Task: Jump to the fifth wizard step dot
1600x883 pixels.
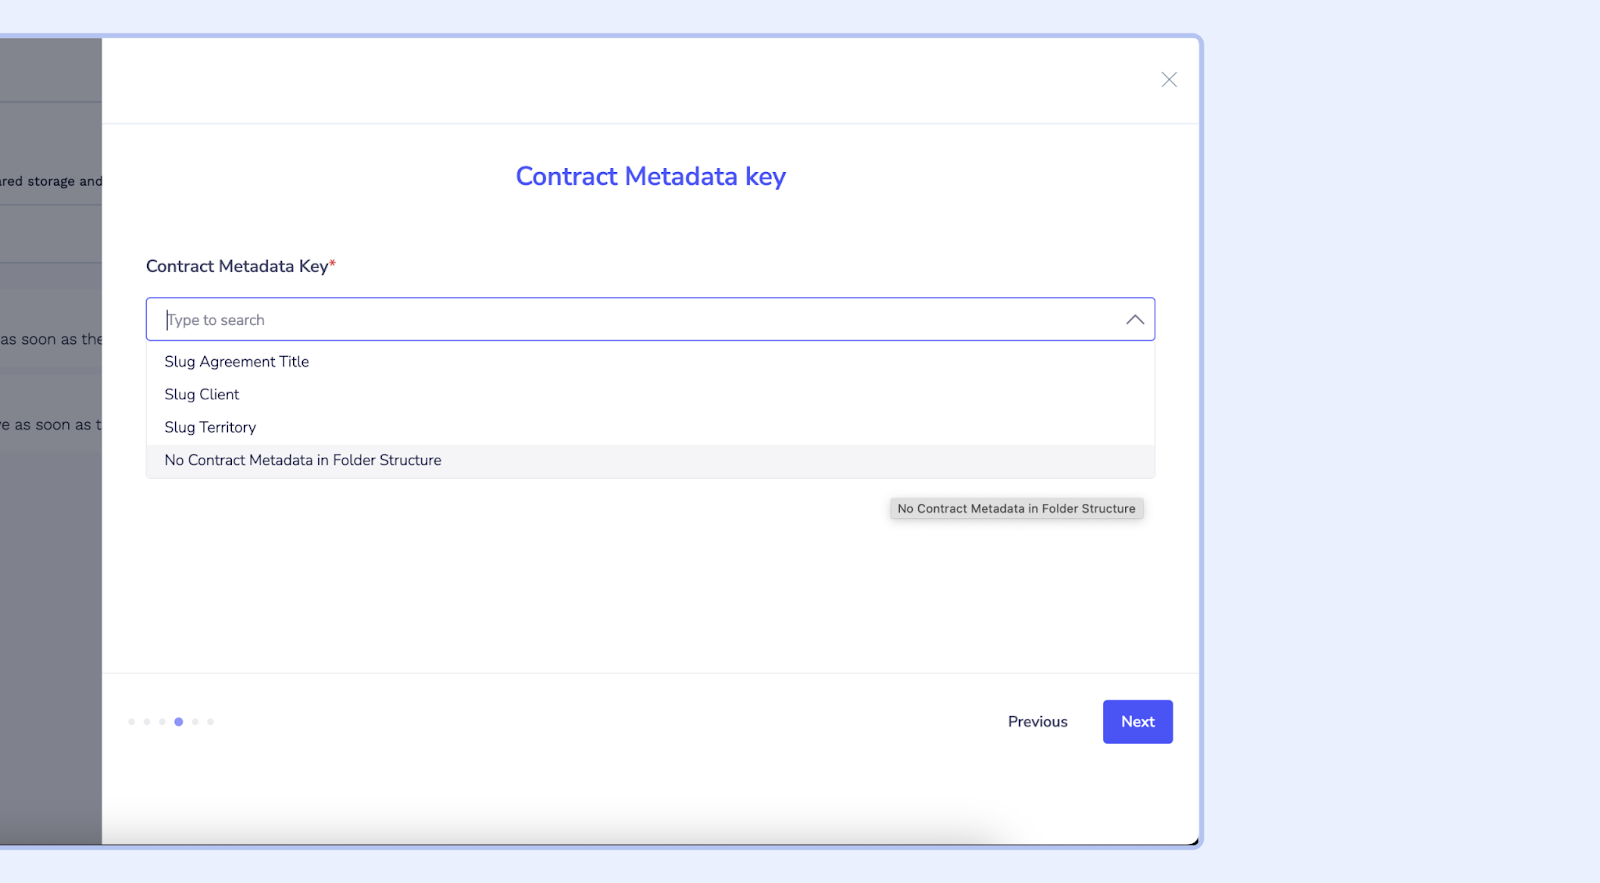Action: 195,722
